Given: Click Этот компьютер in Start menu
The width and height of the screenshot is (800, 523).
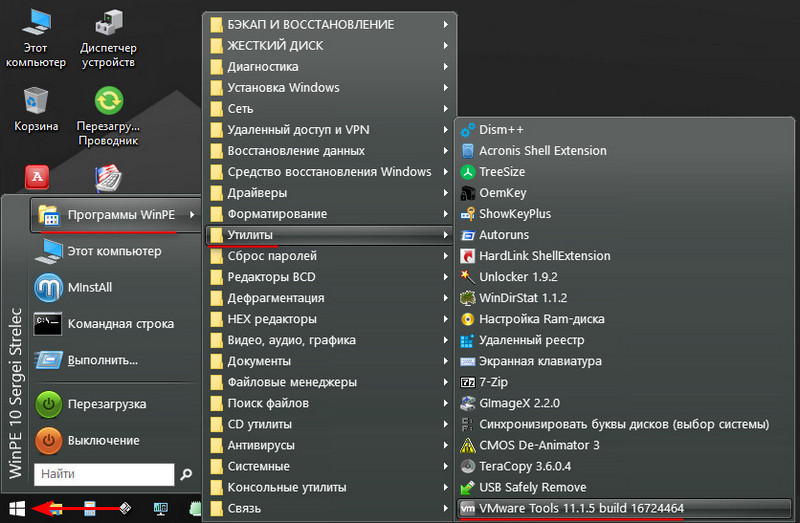Looking at the screenshot, I should click(116, 251).
